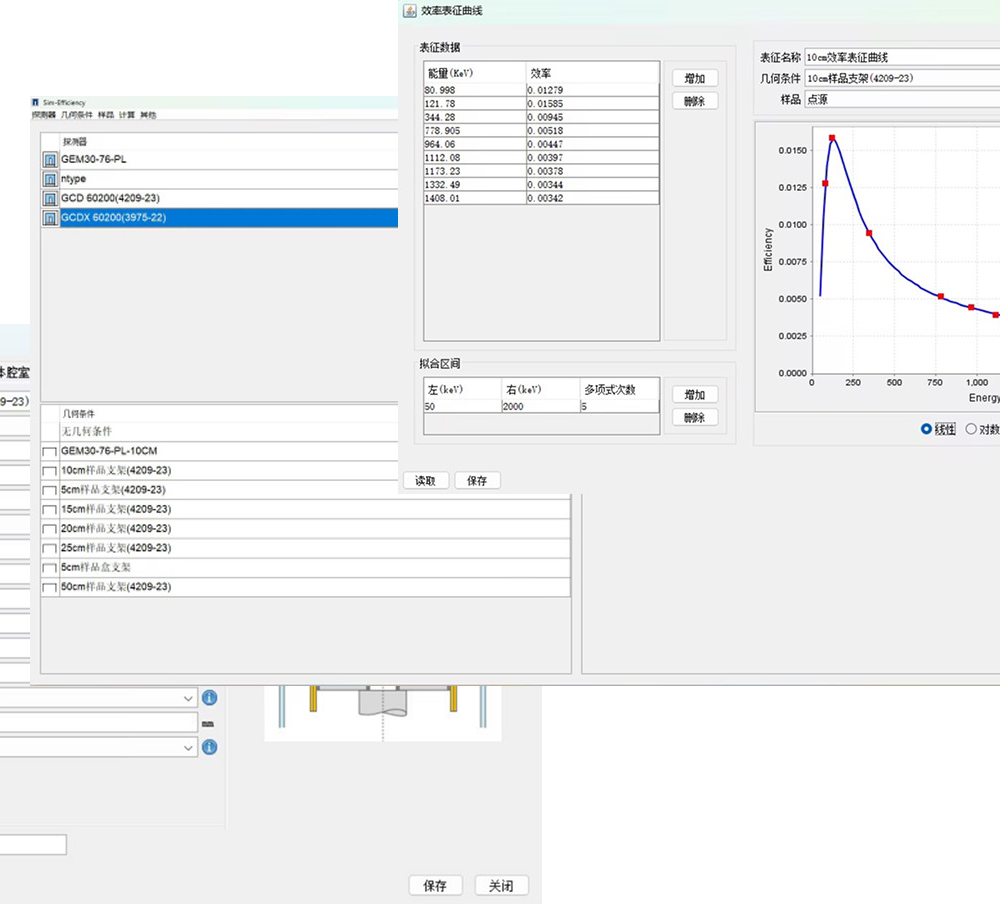Check the 15cm样品支架(4209-23) checkbox
The width and height of the screenshot is (1000, 904).
(49, 510)
